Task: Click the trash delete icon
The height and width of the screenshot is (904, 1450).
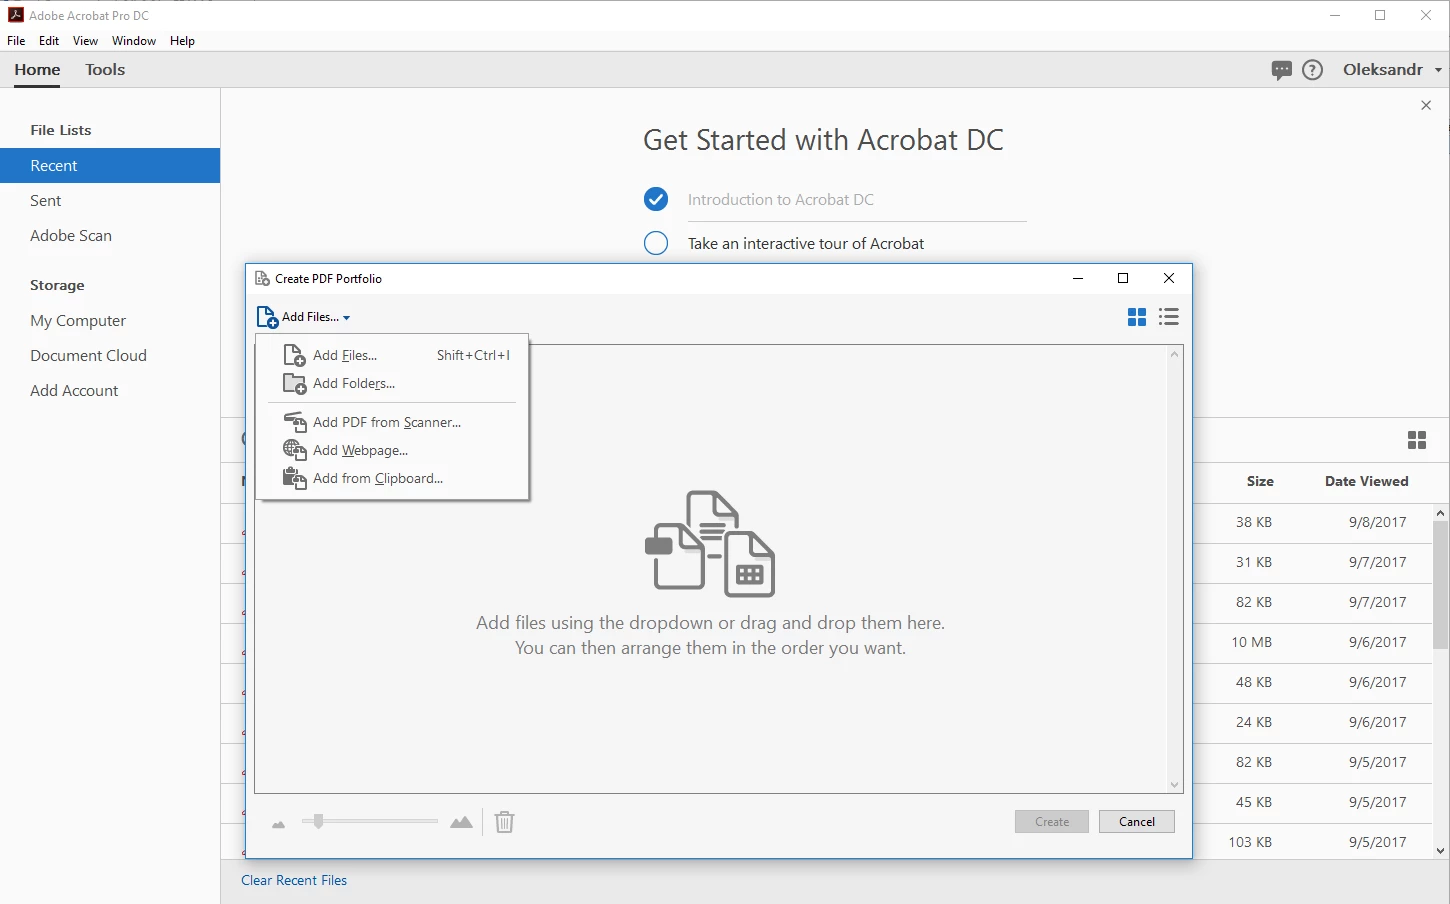Action: tap(505, 822)
